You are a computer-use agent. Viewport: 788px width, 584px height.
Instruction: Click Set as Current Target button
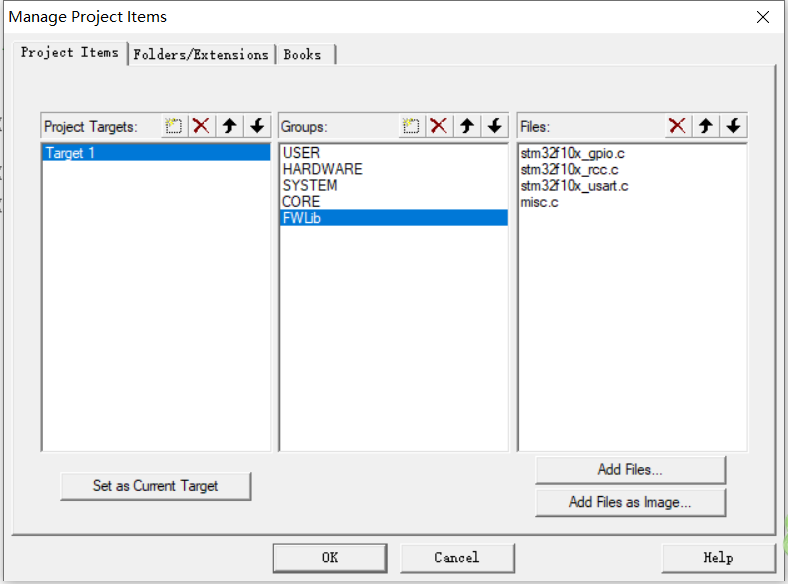point(156,486)
